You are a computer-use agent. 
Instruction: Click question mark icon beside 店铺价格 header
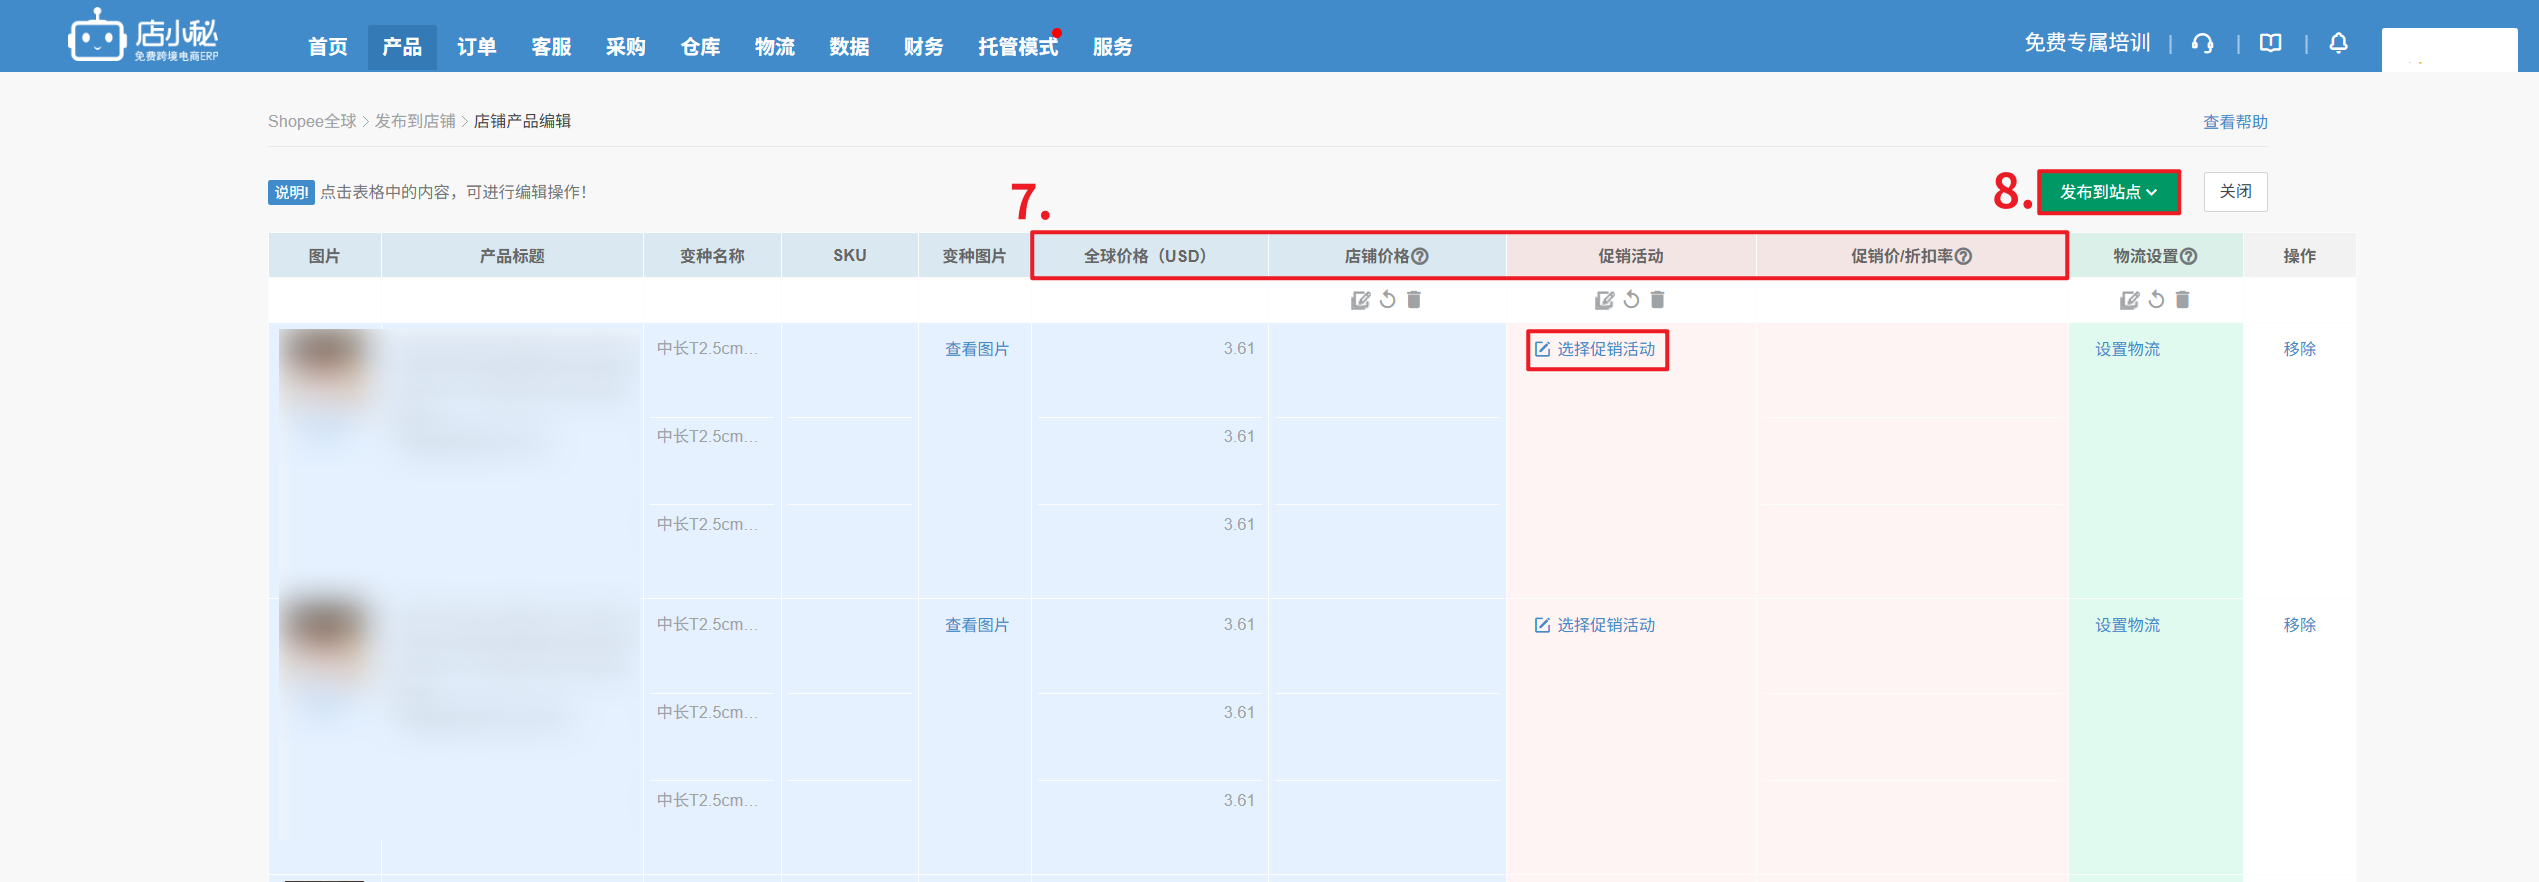(1420, 256)
